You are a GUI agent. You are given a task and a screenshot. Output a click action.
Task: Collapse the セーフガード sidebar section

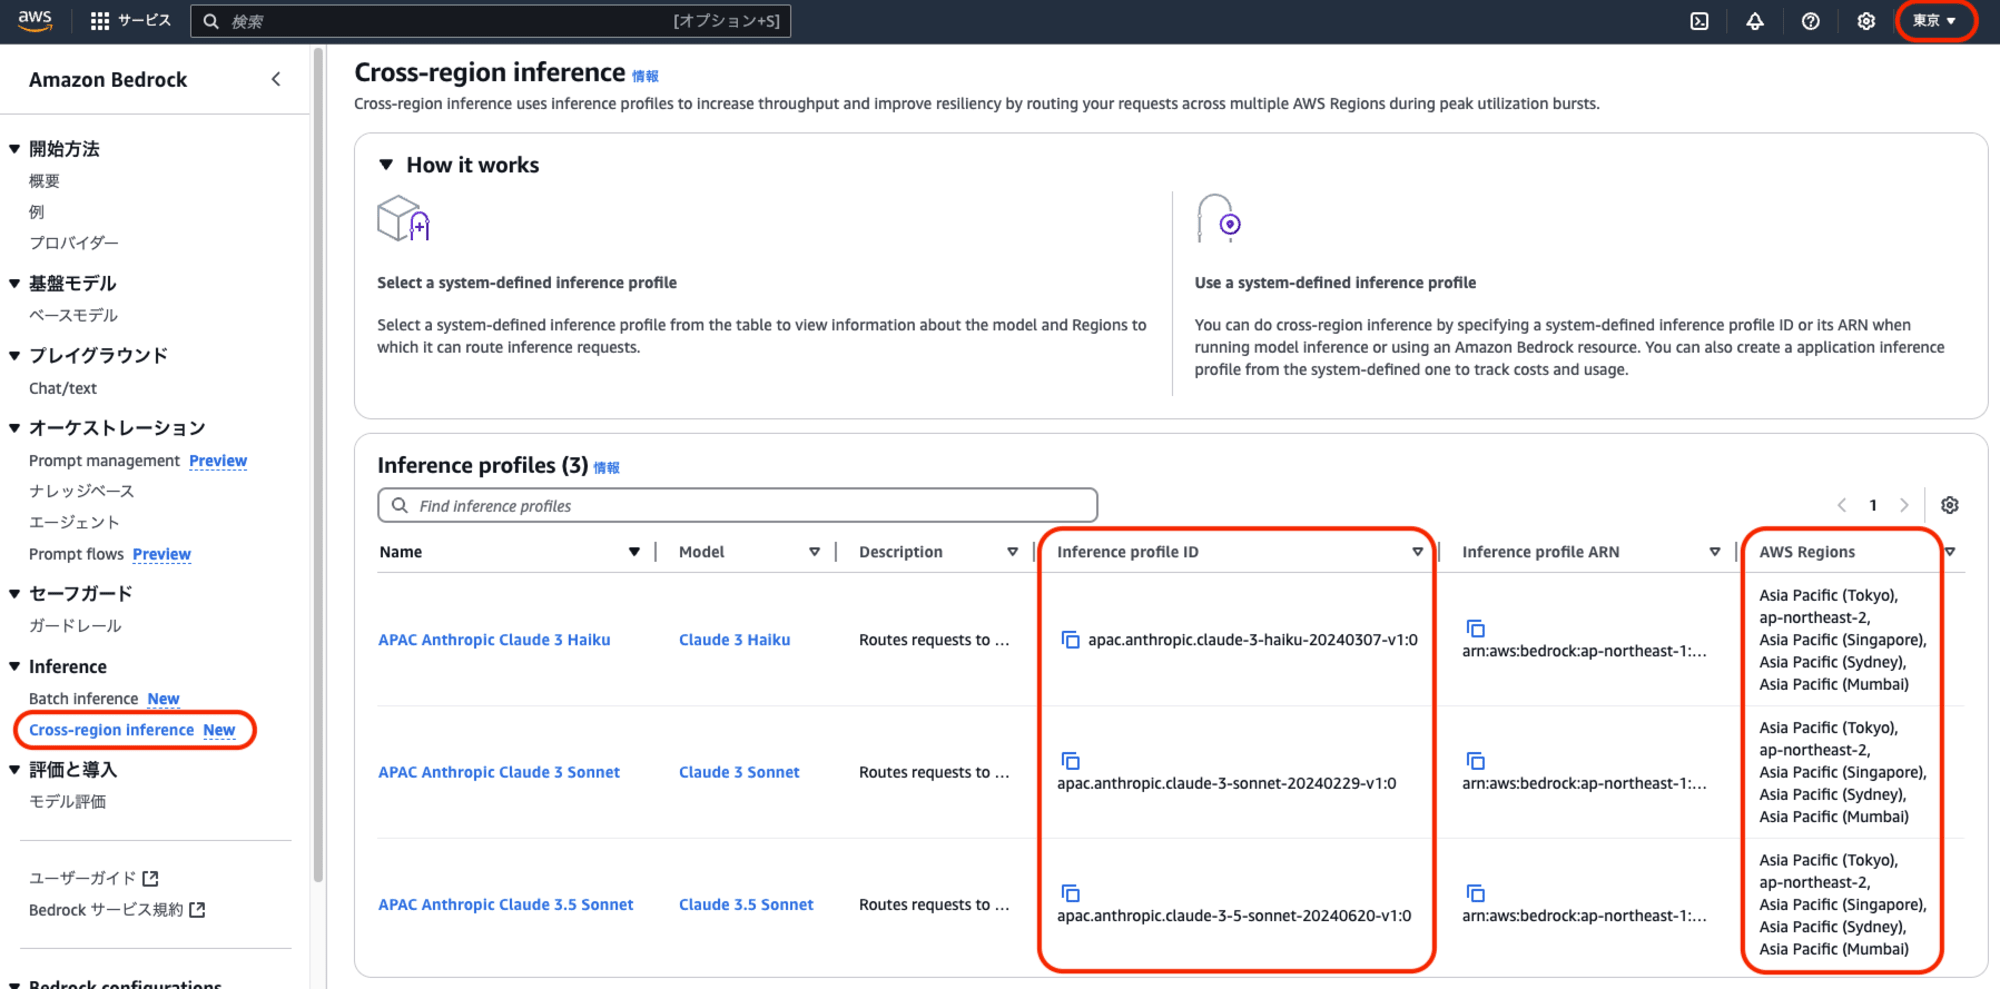click(x=14, y=594)
